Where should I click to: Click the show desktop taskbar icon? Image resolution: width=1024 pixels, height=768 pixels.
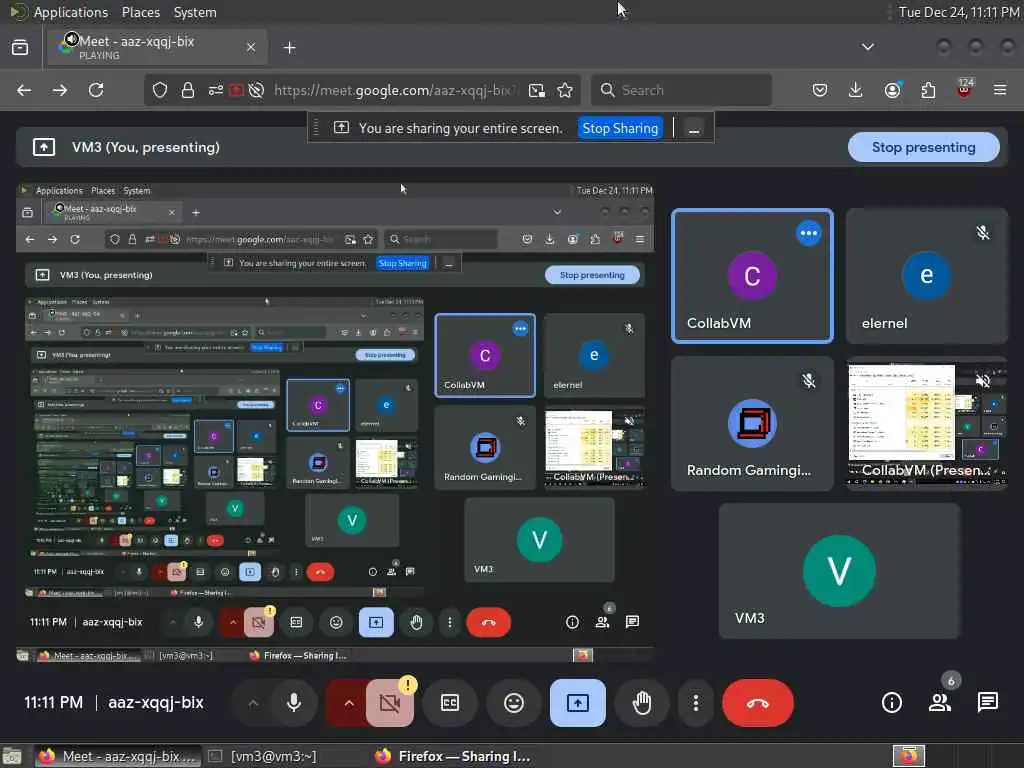coord(12,756)
